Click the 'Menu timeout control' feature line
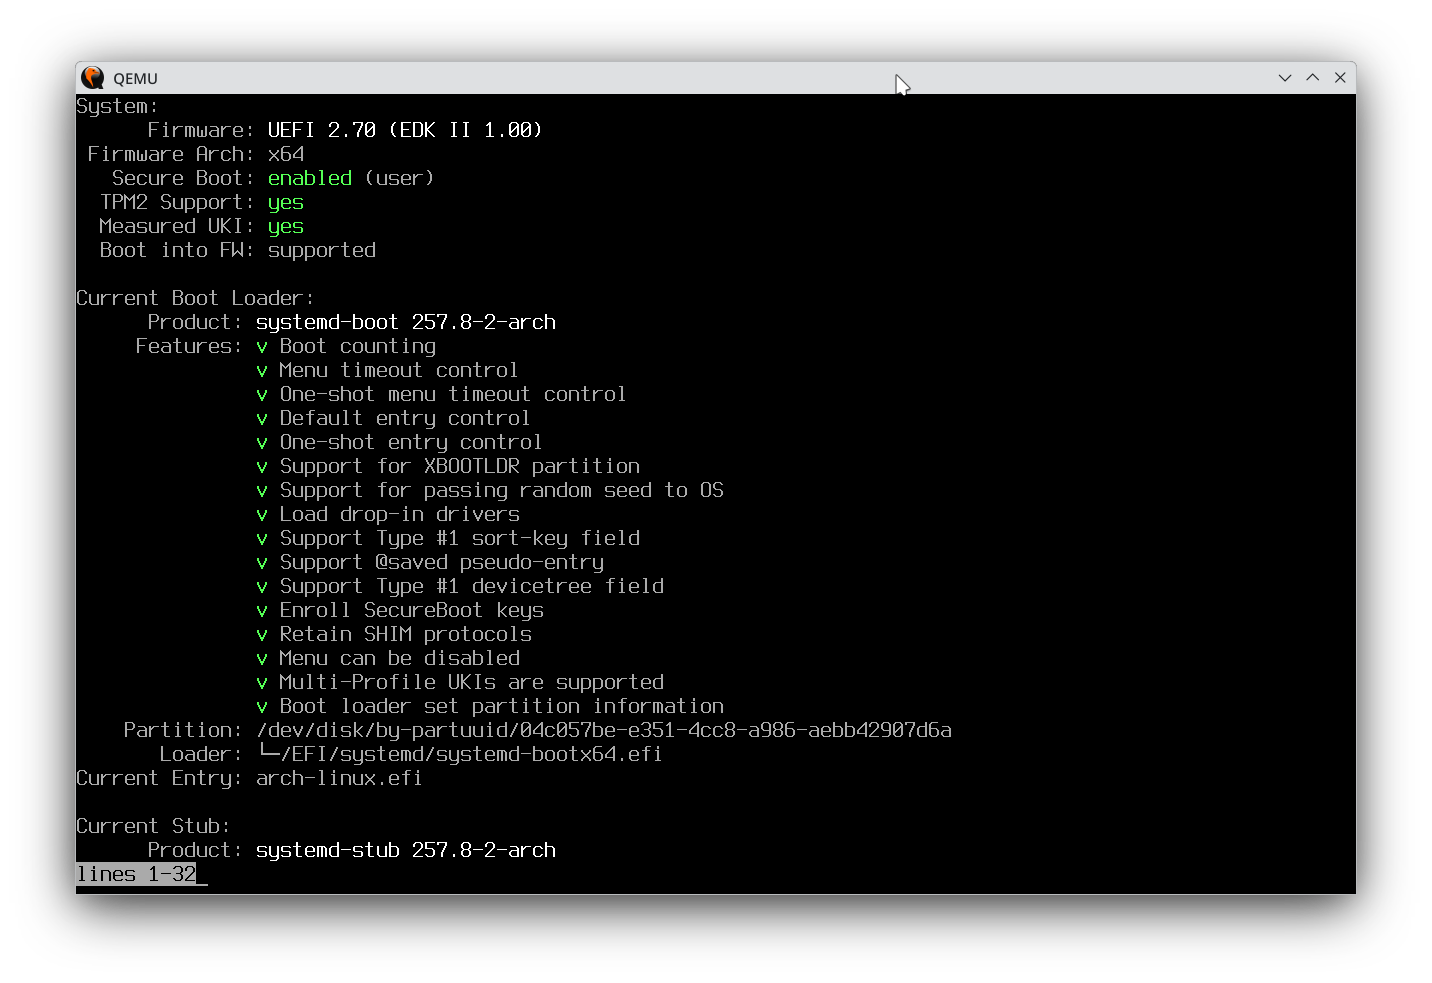Viewport: 1432px width, 983px height. [387, 370]
